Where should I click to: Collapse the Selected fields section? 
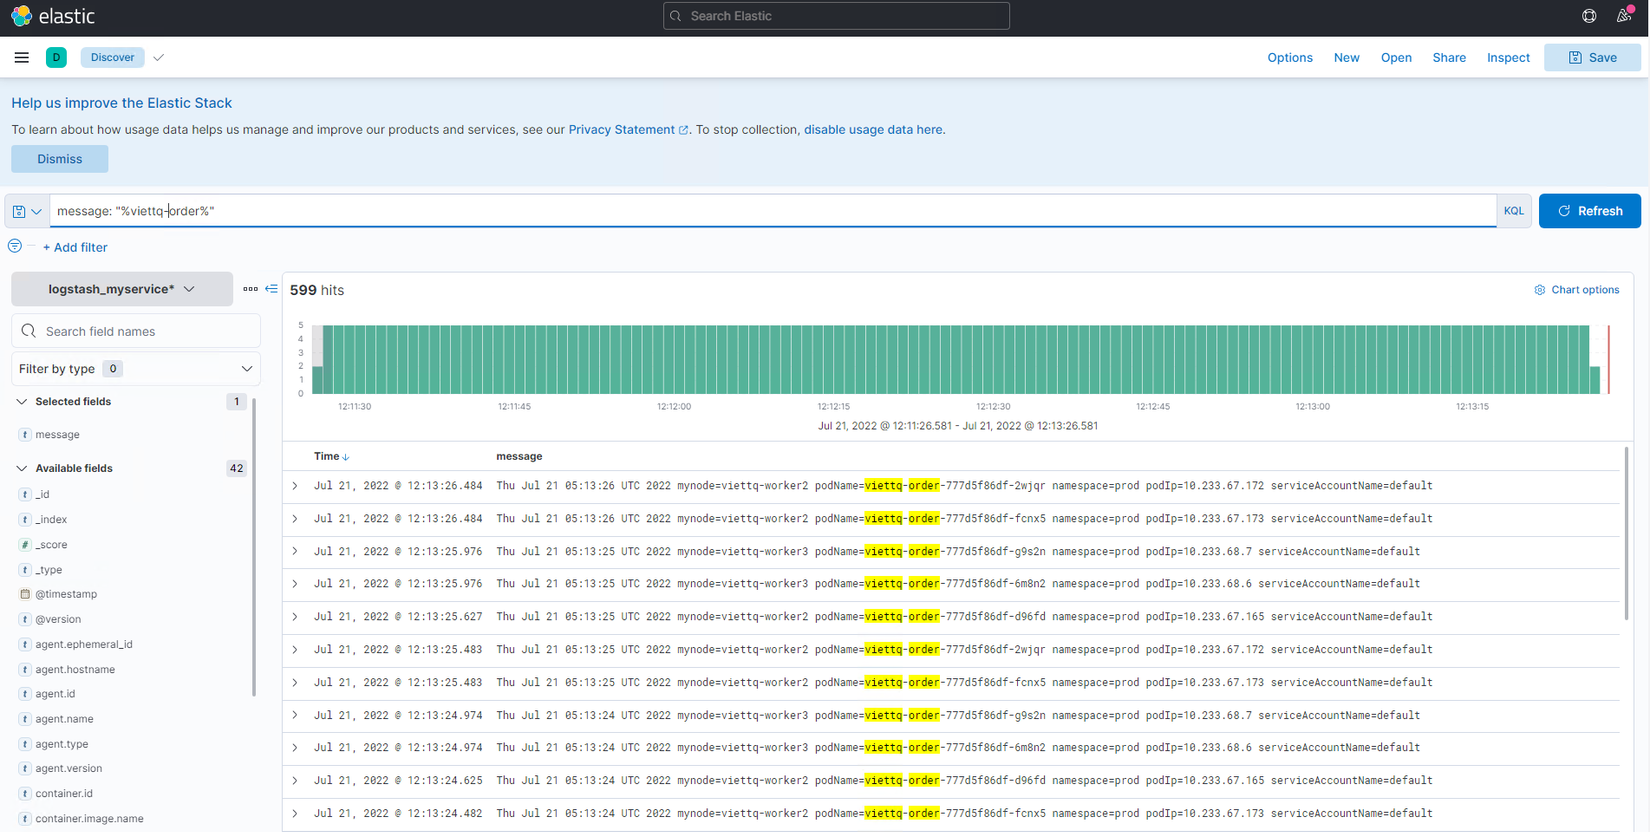(x=22, y=402)
